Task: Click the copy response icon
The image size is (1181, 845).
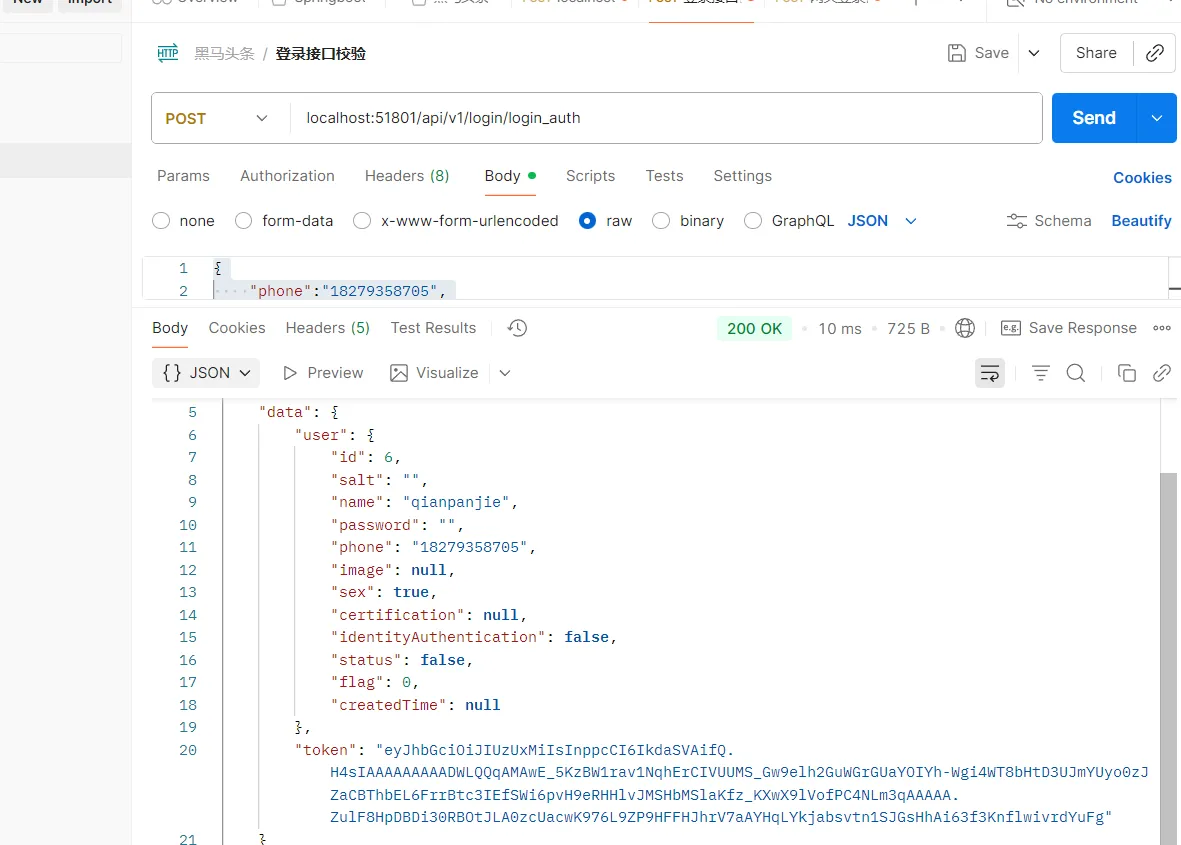Action: (x=1126, y=373)
